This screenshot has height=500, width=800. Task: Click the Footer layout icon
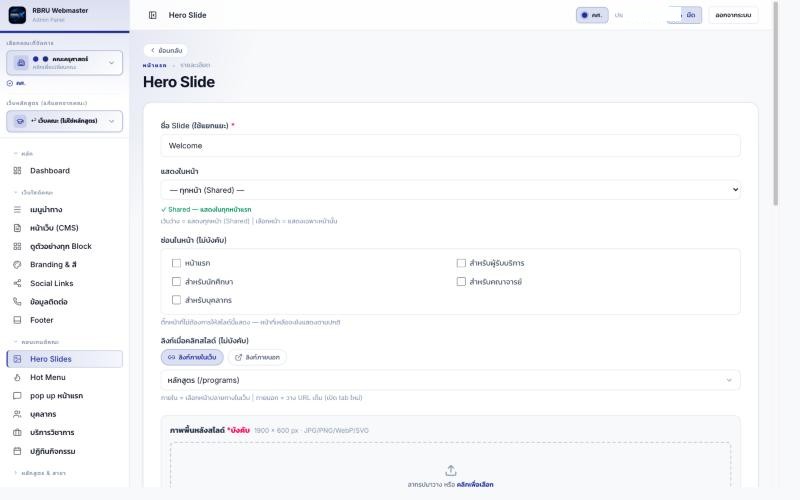(17, 320)
